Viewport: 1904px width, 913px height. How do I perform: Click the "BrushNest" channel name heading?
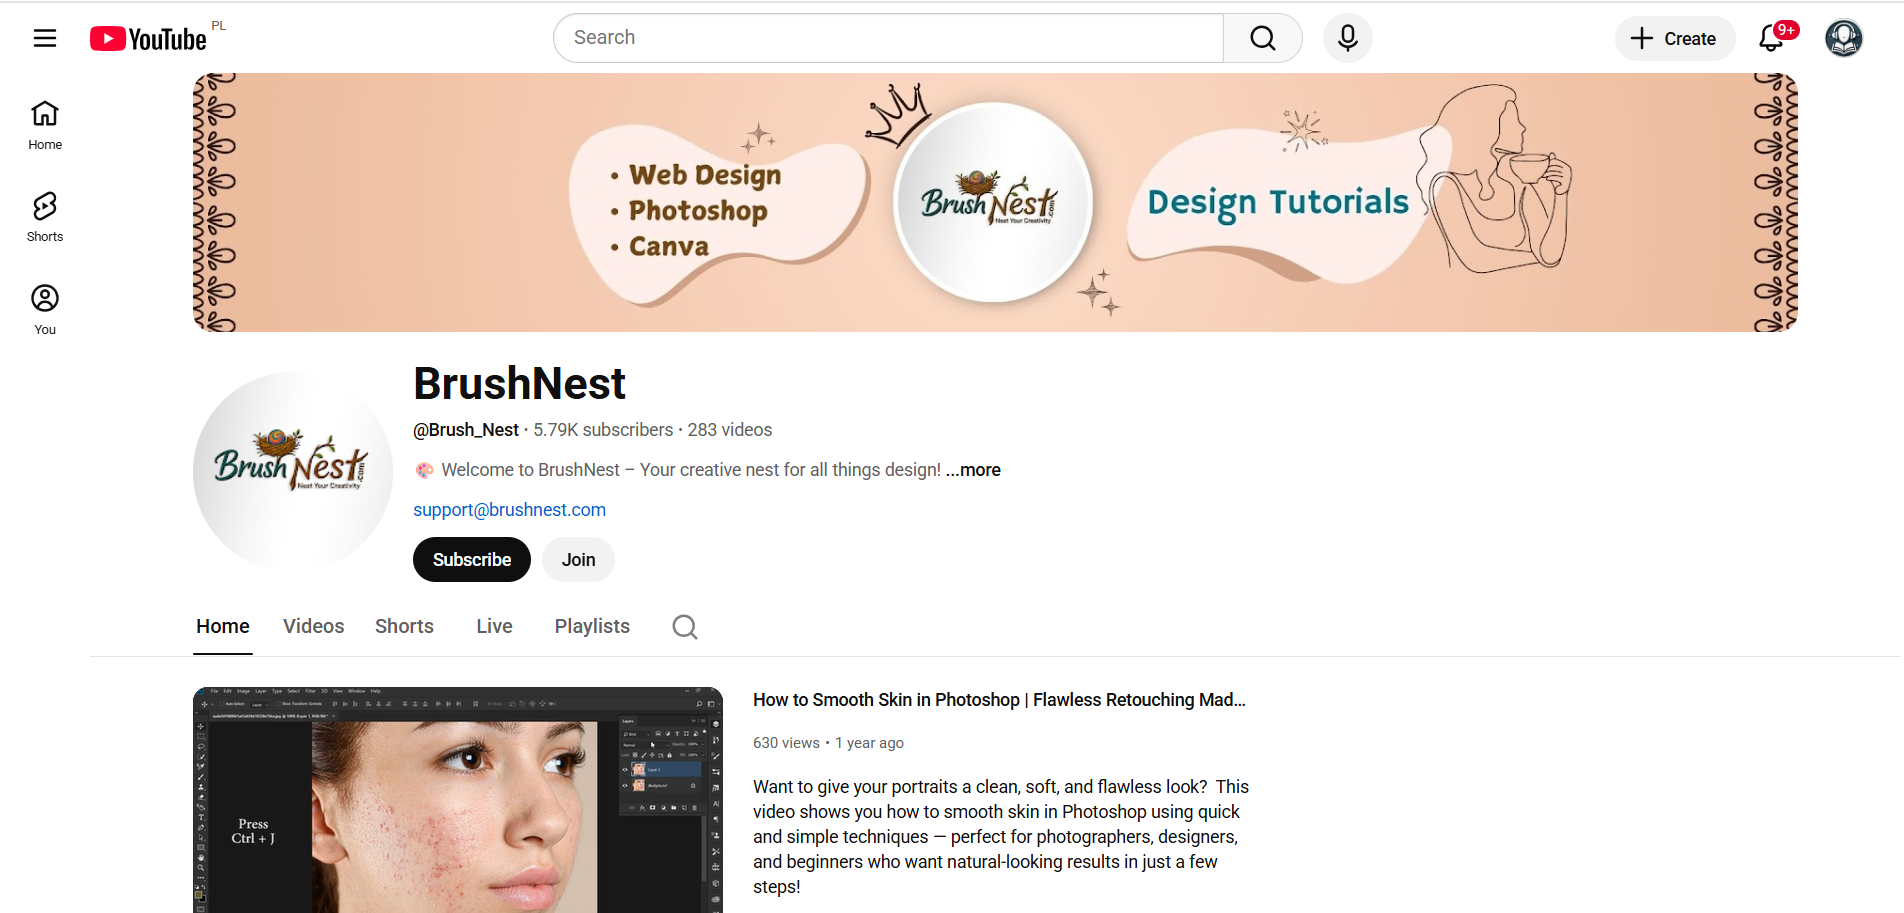(x=520, y=384)
